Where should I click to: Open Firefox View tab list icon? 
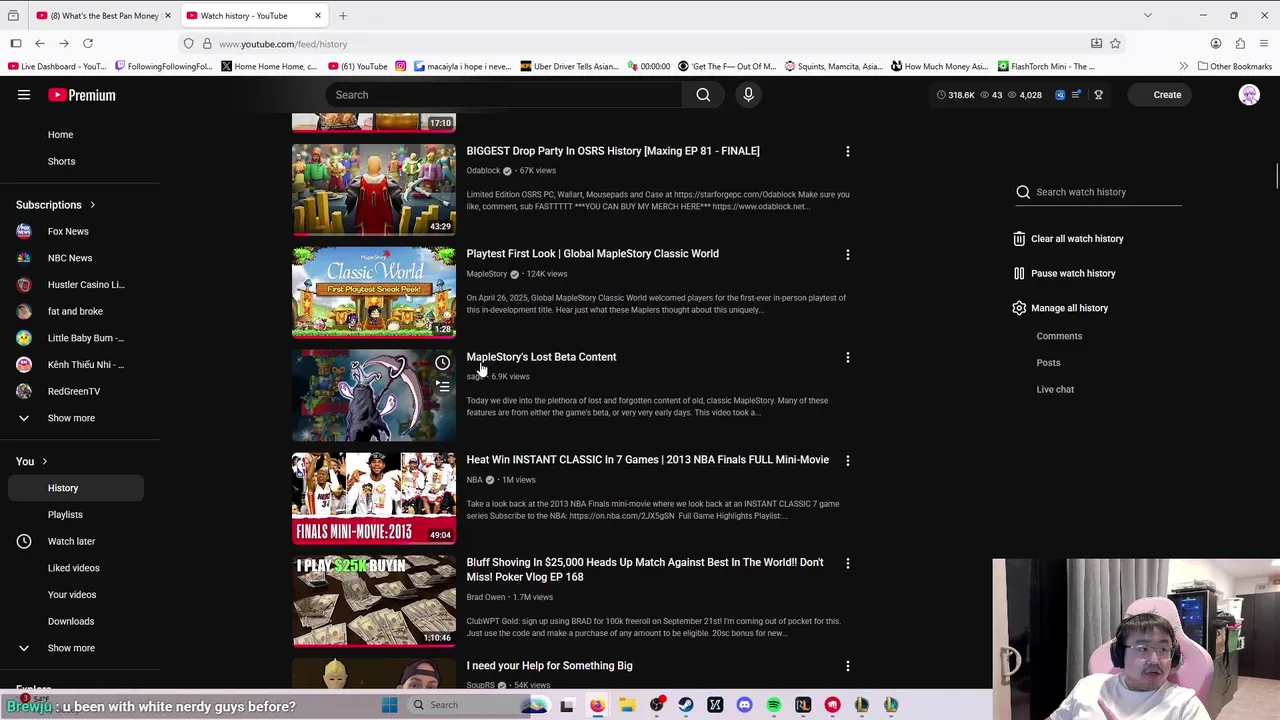point(13,15)
